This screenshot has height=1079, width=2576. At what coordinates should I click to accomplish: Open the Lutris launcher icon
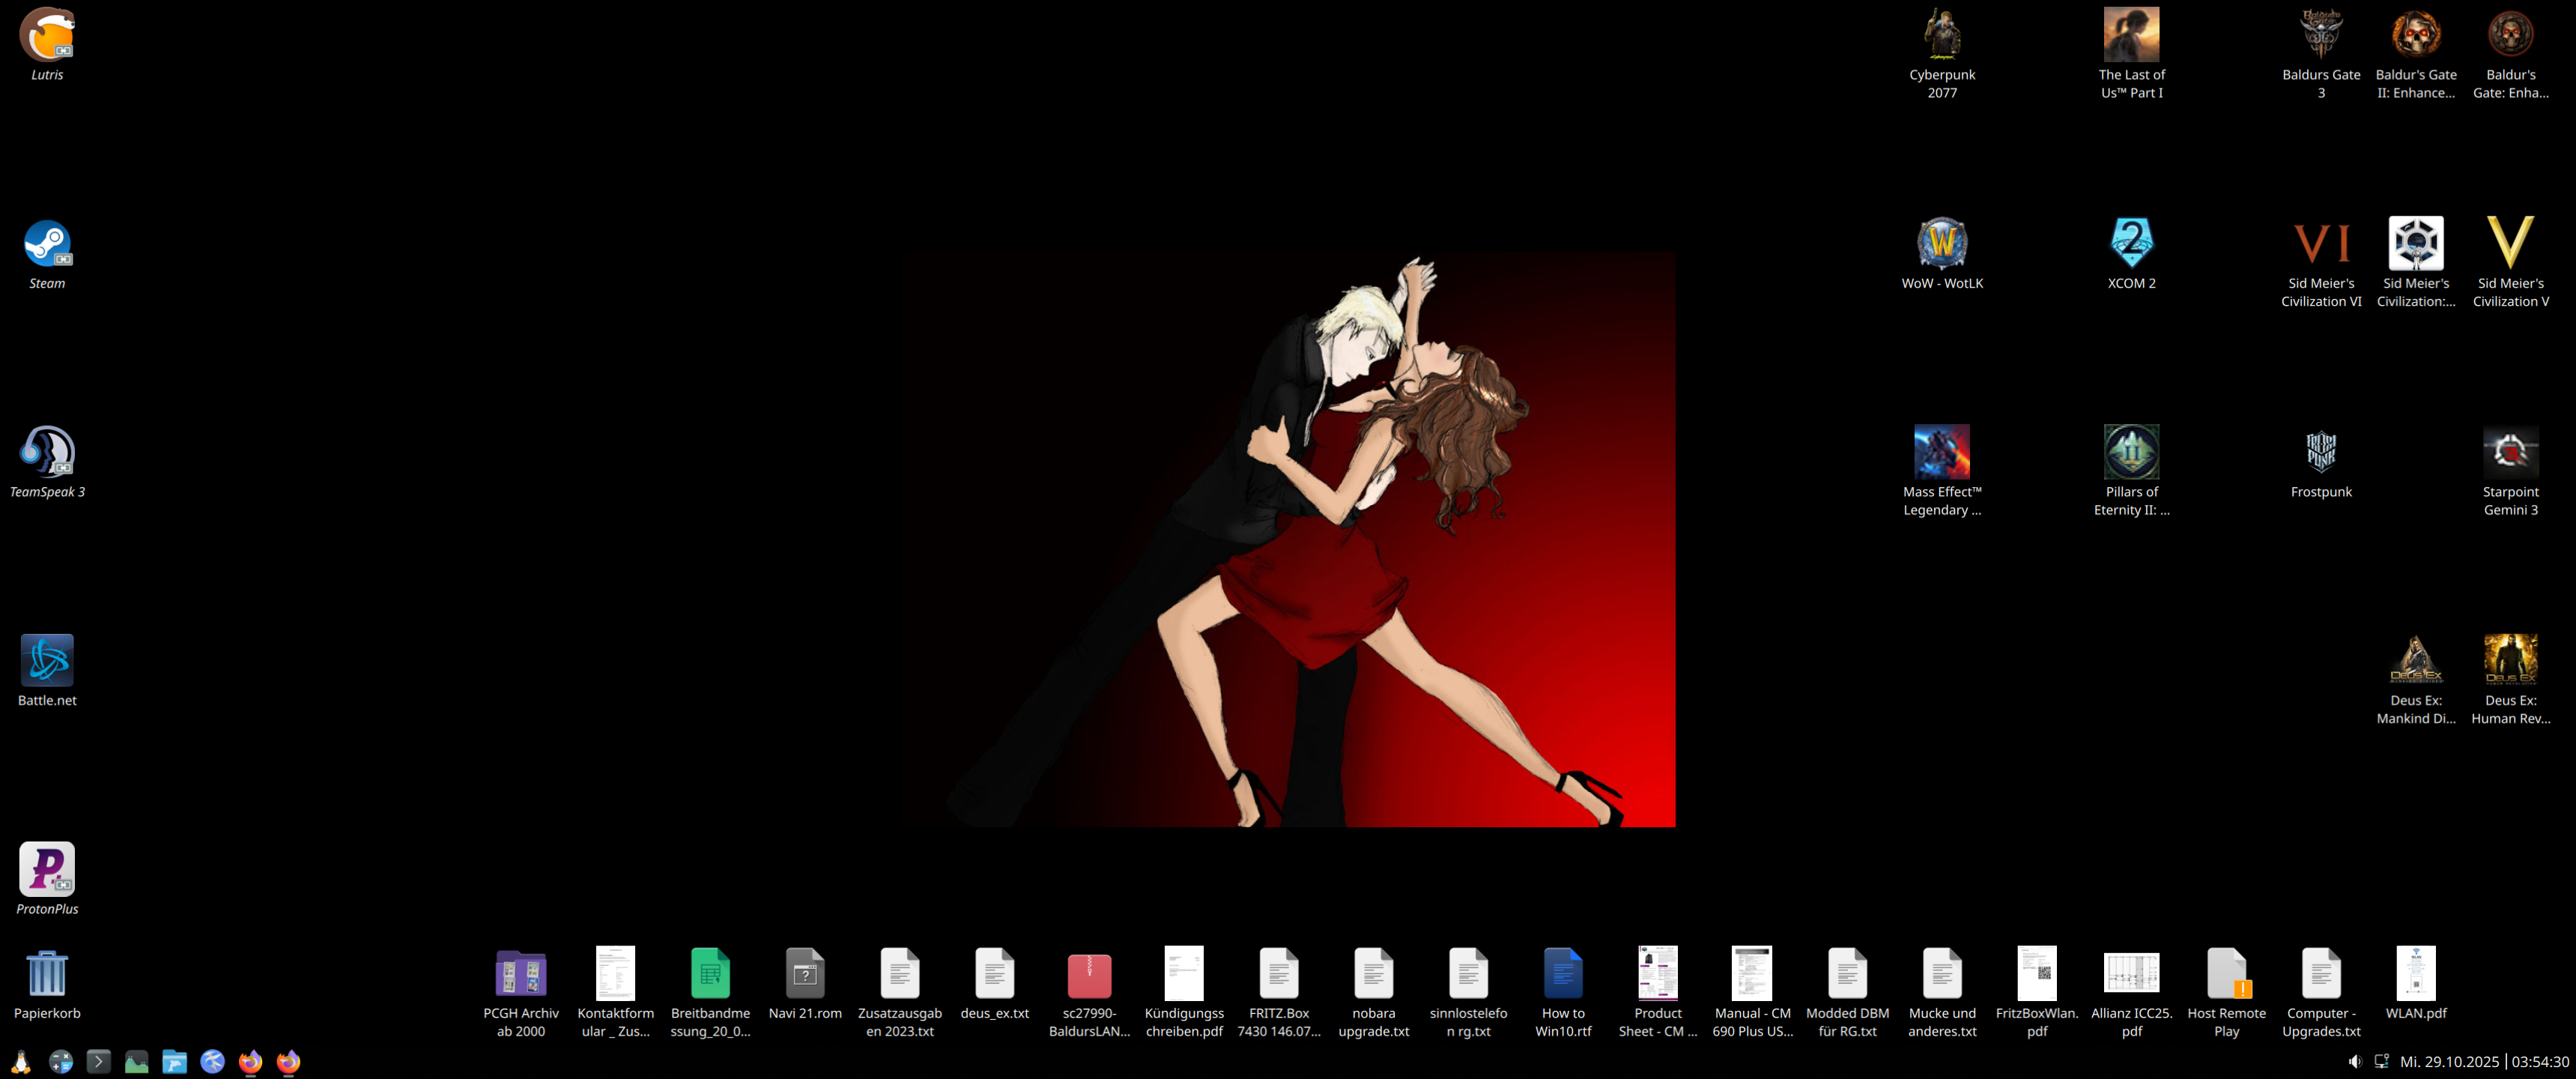tap(47, 36)
